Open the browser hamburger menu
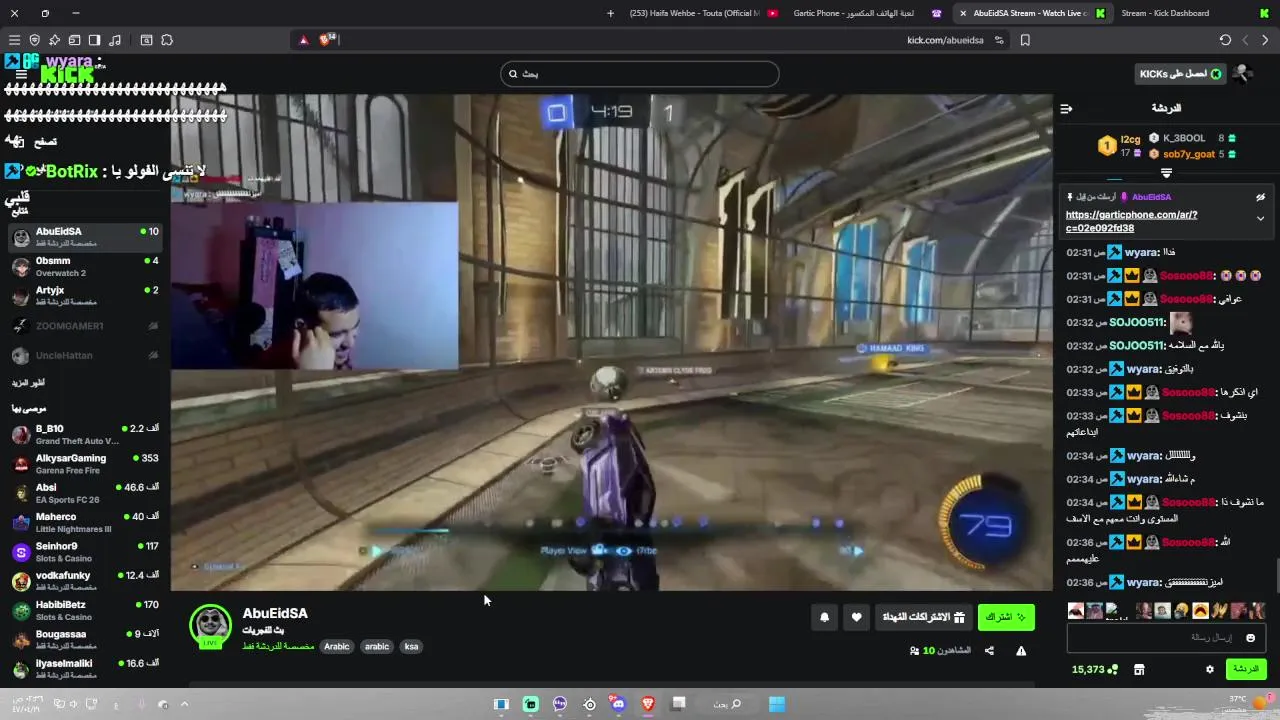 [x=14, y=40]
